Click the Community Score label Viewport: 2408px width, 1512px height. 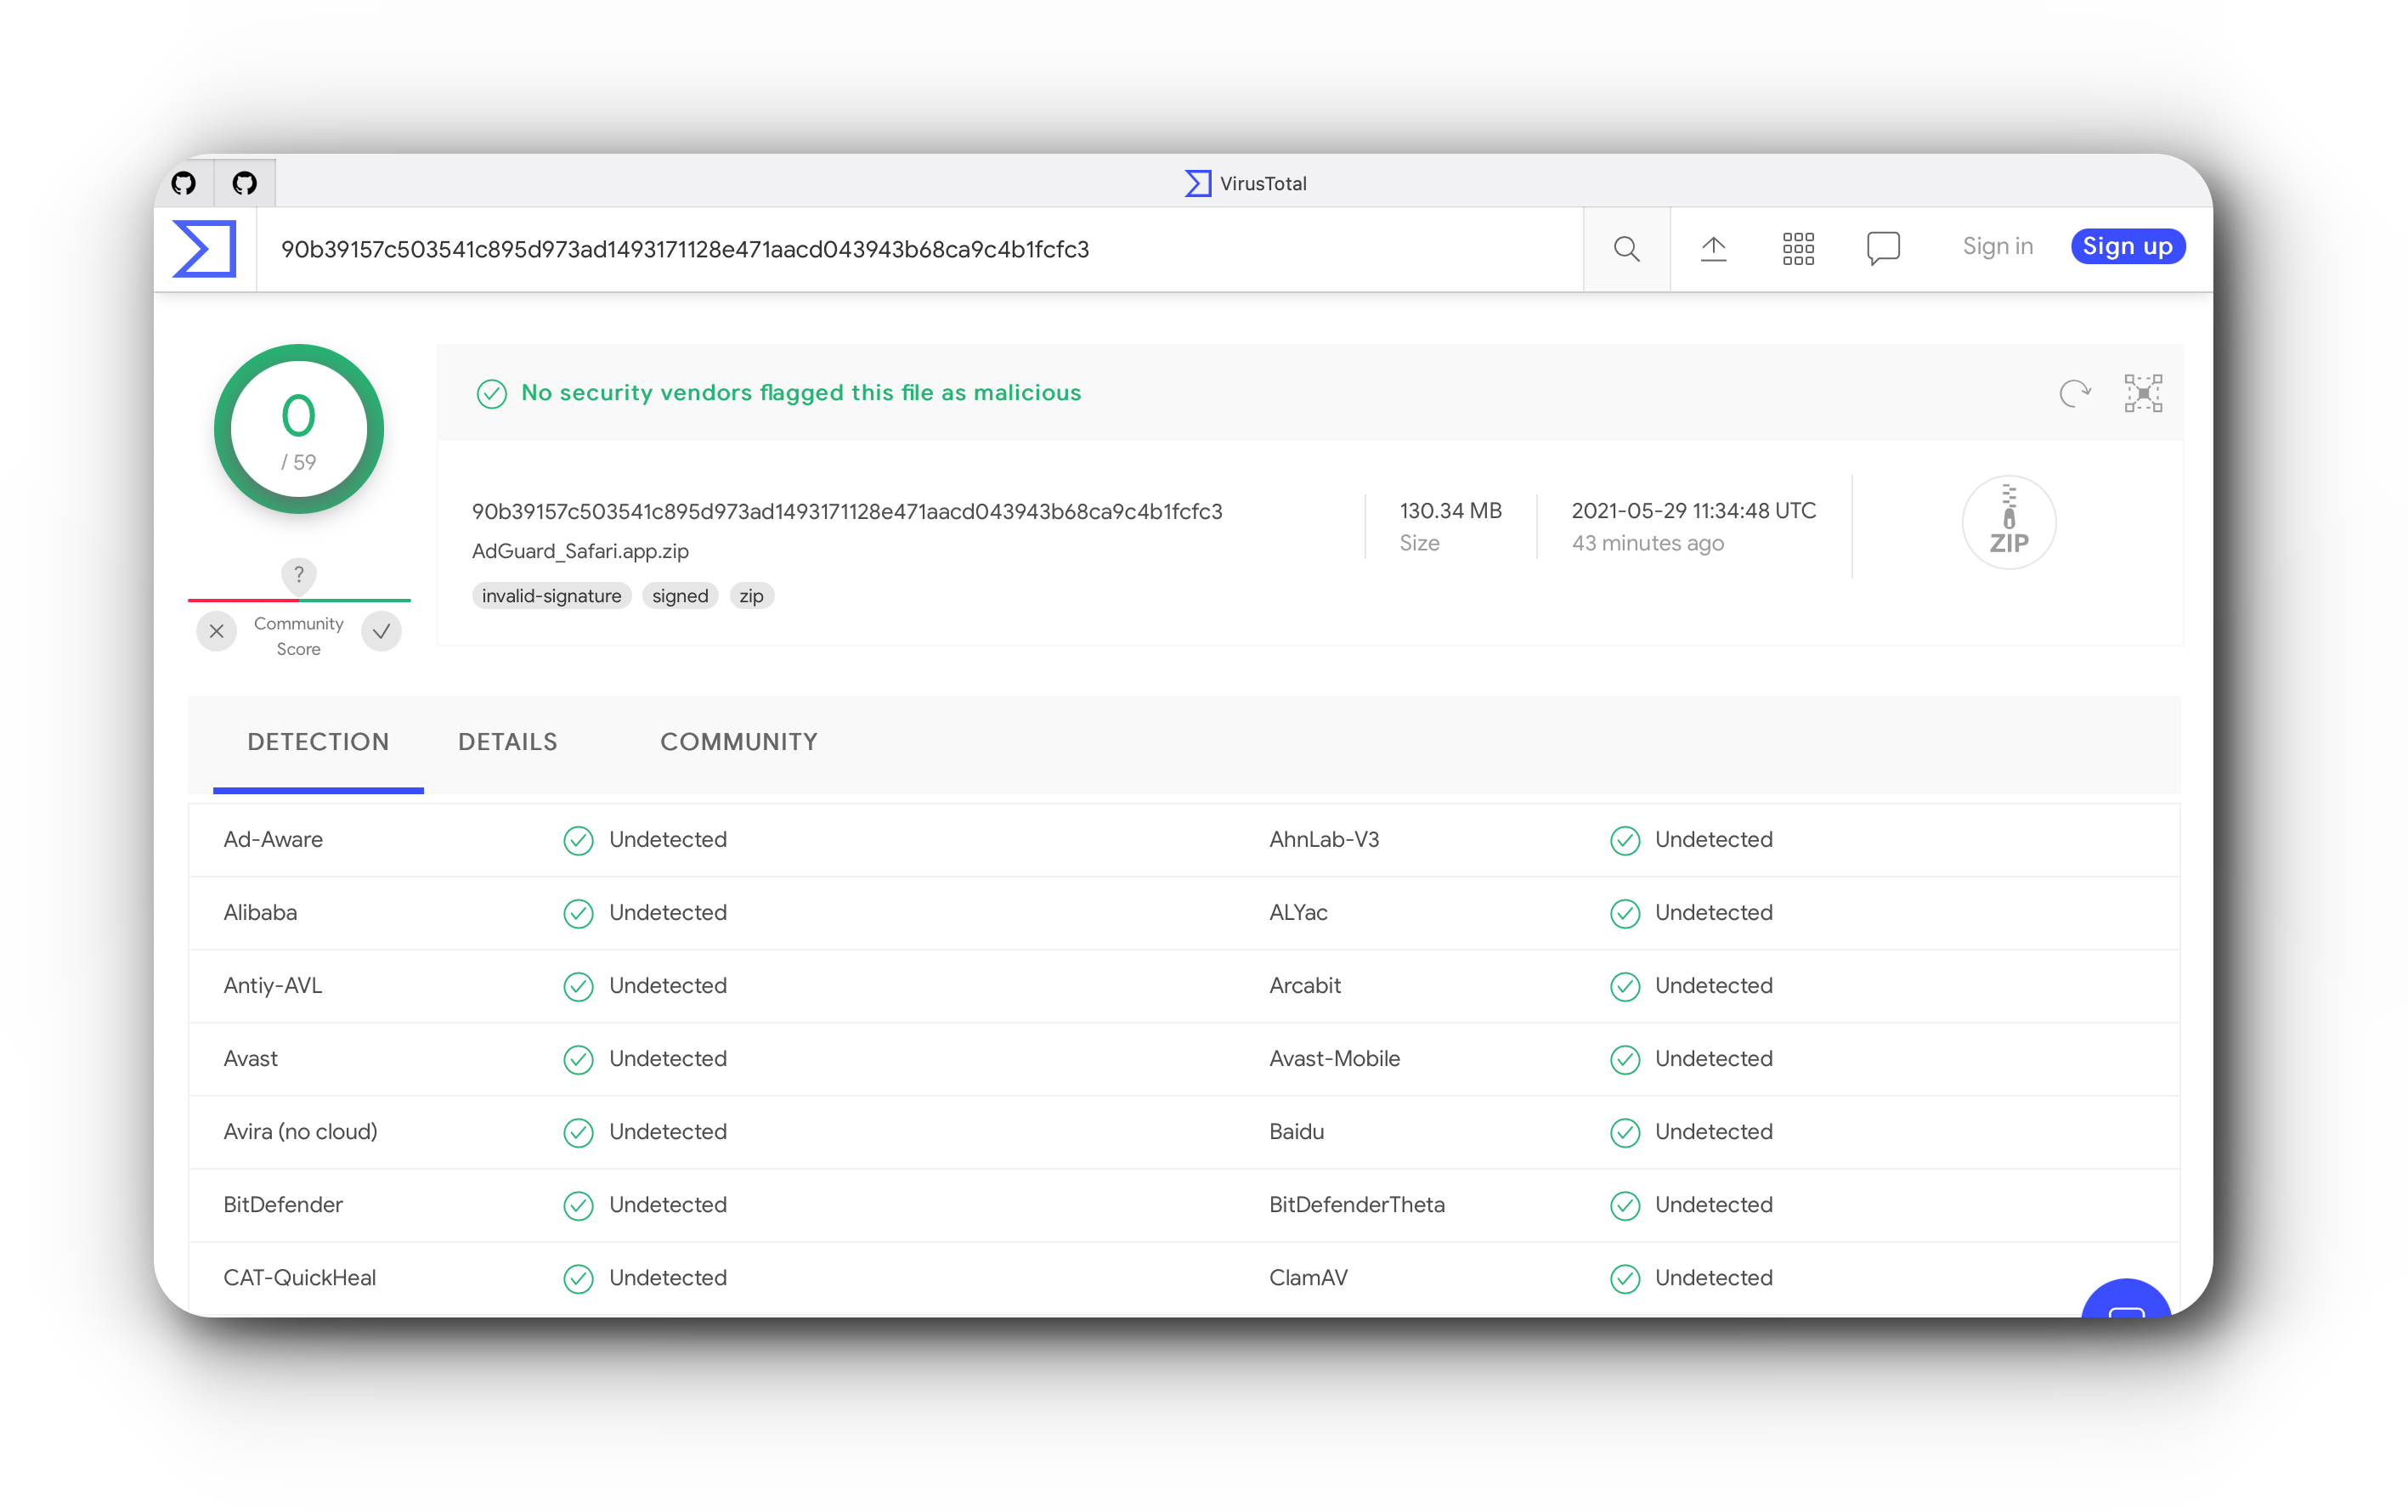coord(299,636)
